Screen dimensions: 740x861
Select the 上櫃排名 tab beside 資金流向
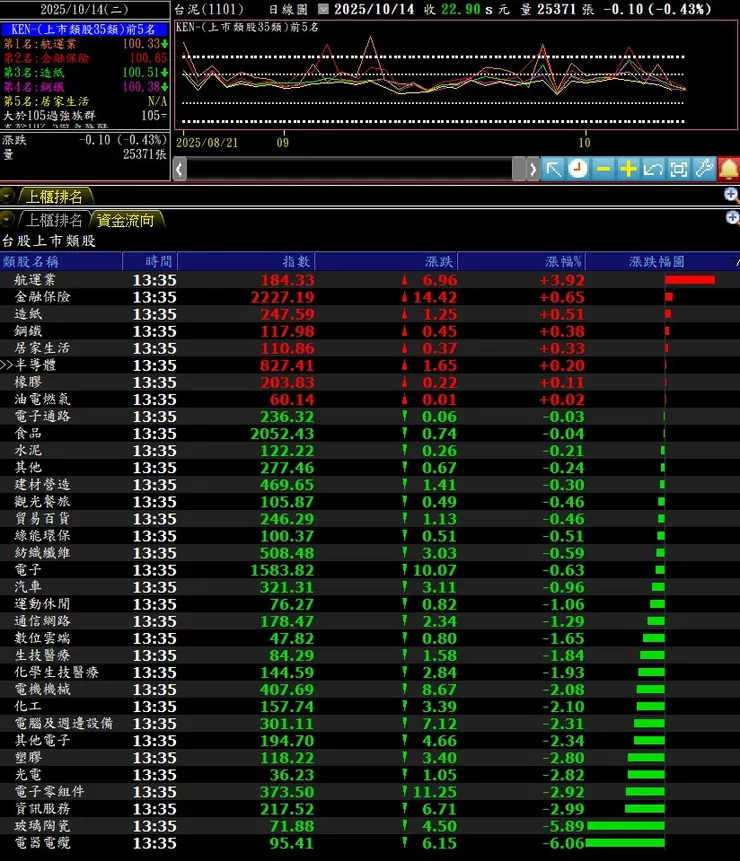[x=54, y=220]
